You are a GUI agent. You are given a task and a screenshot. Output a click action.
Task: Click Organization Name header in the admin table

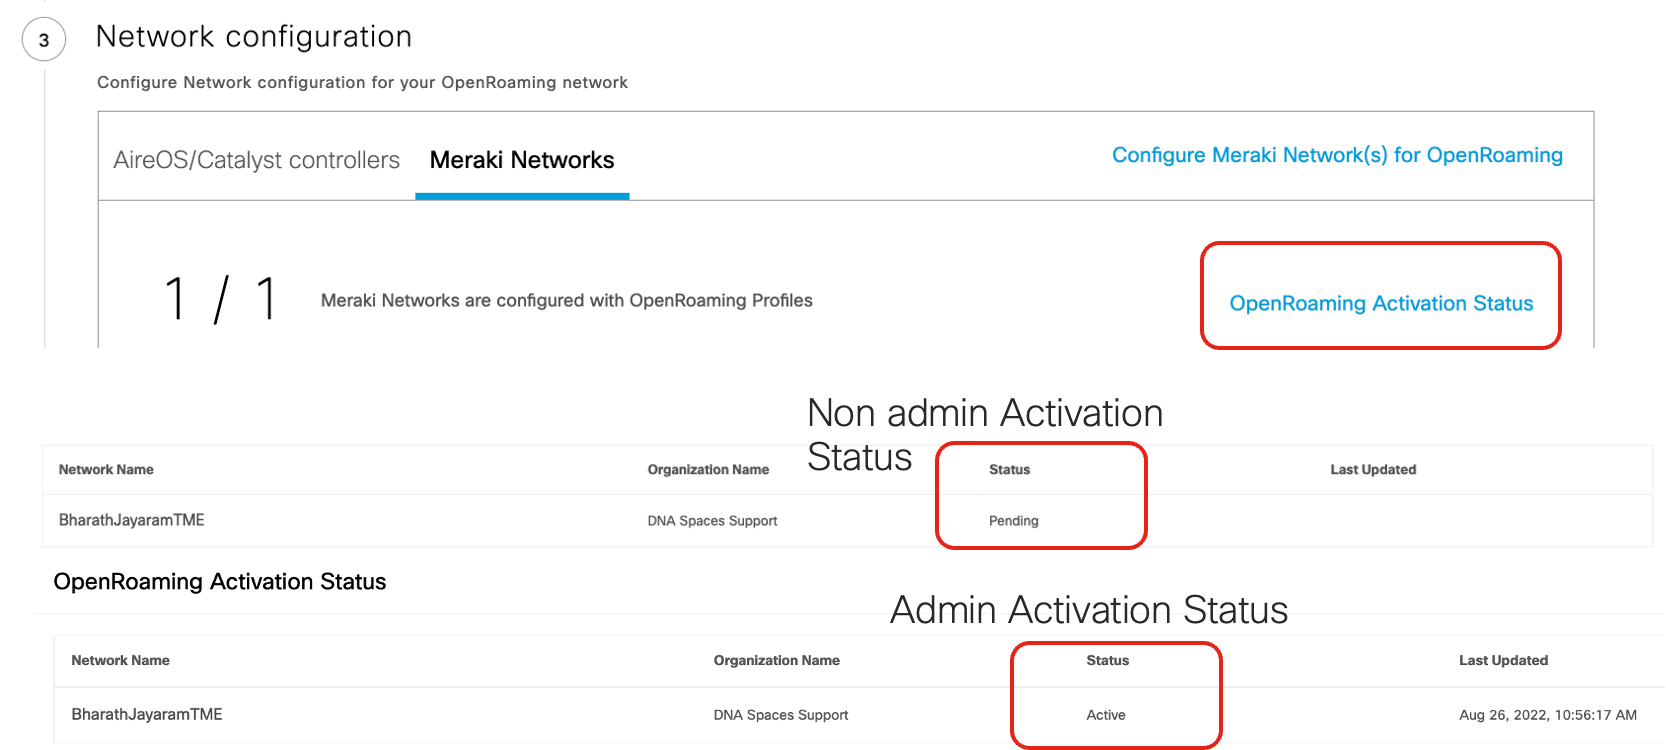point(776,660)
